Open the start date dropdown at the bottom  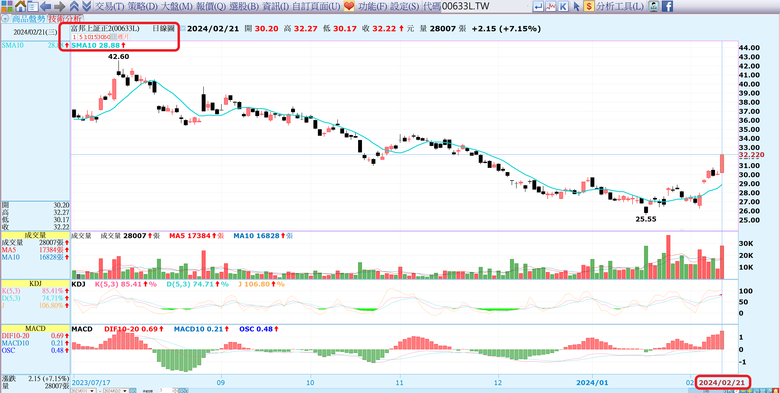pyautogui.click(x=91, y=391)
